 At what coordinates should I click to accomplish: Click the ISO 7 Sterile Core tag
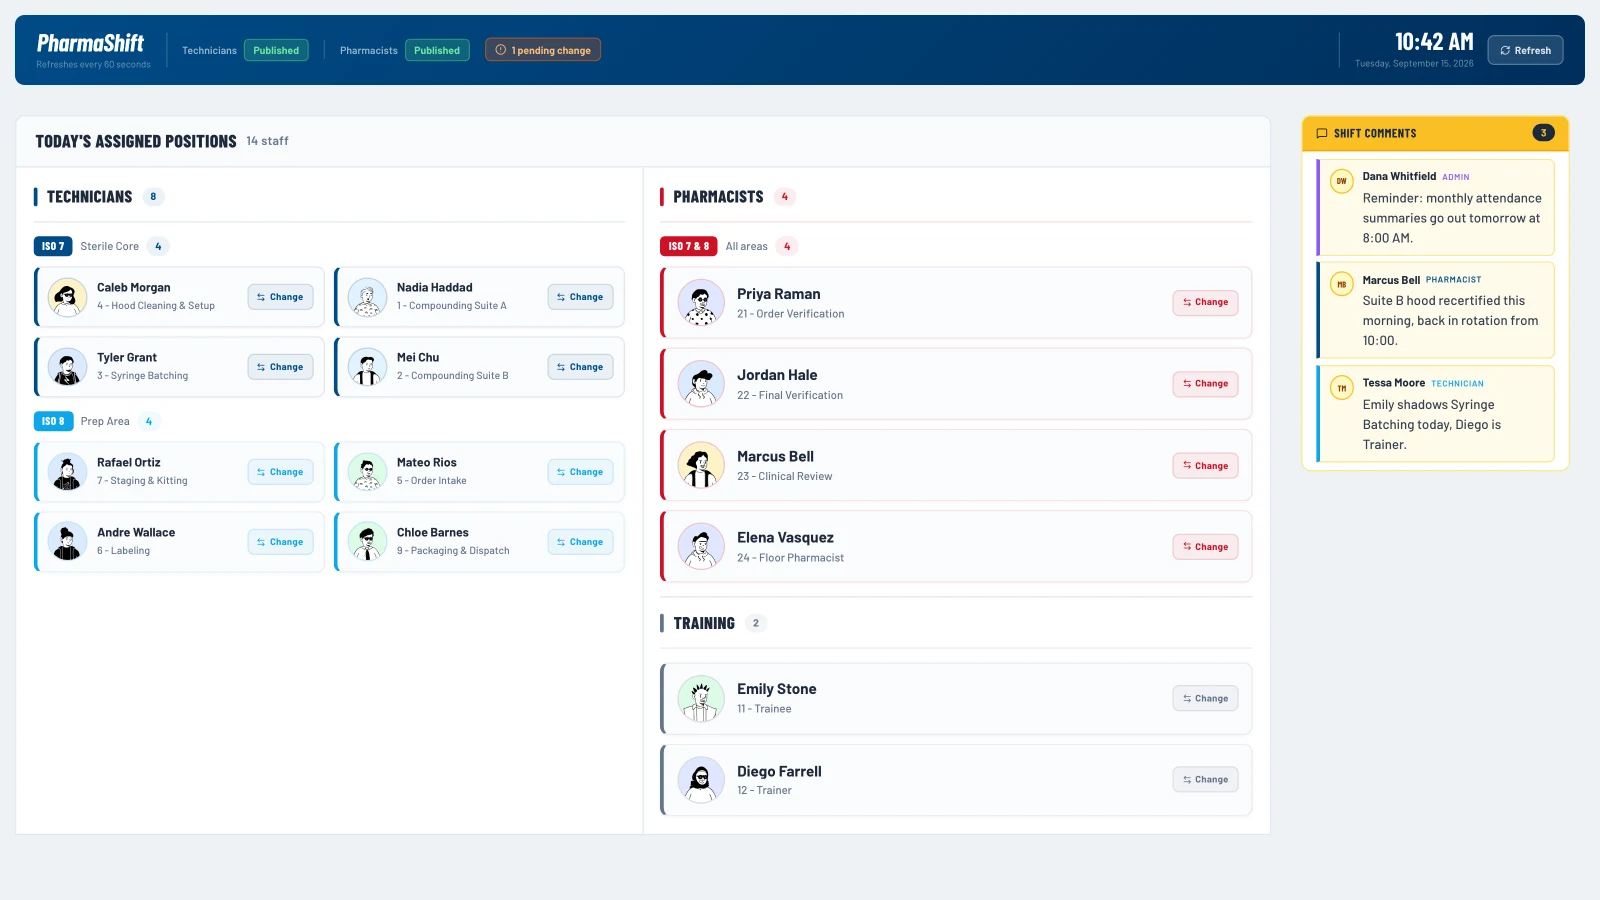tap(53, 246)
